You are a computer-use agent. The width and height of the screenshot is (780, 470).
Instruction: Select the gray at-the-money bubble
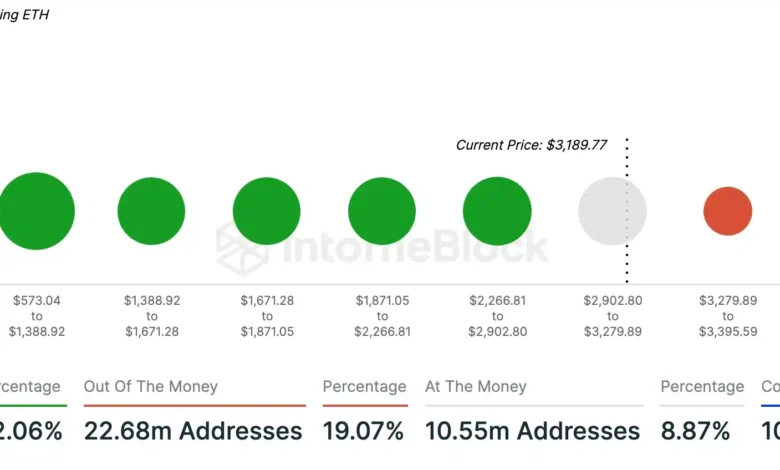(x=612, y=211)
